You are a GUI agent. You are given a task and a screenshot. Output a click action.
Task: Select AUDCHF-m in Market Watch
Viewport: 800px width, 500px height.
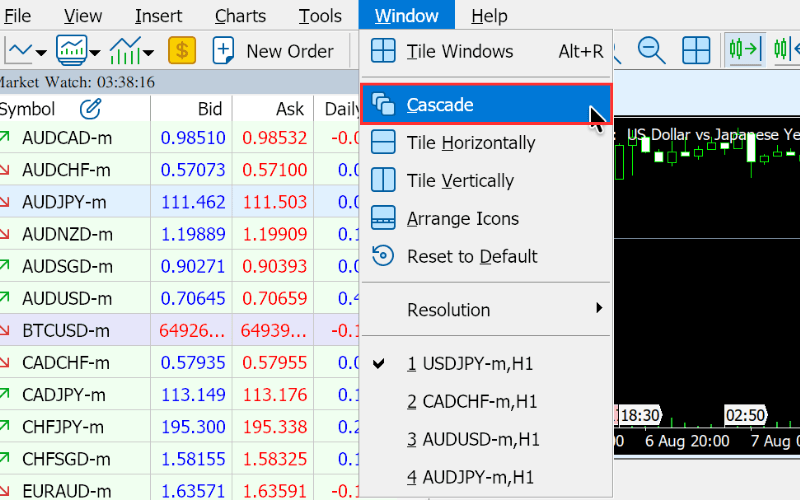(x=67, y=170)
